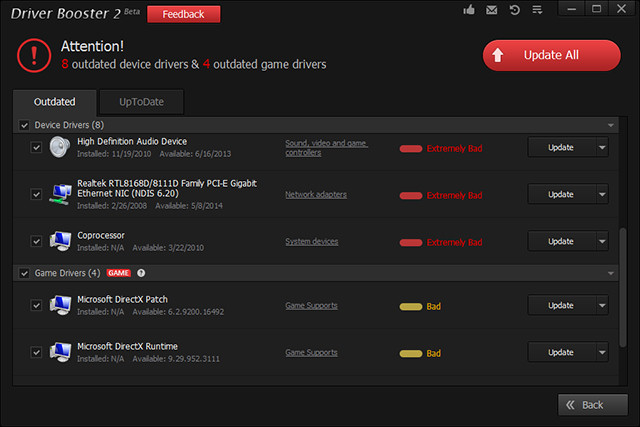Uncheck the Realtek Ethernet NIC checkbox
Viewport: 640px width, 427px height.
tap(36, 194)
